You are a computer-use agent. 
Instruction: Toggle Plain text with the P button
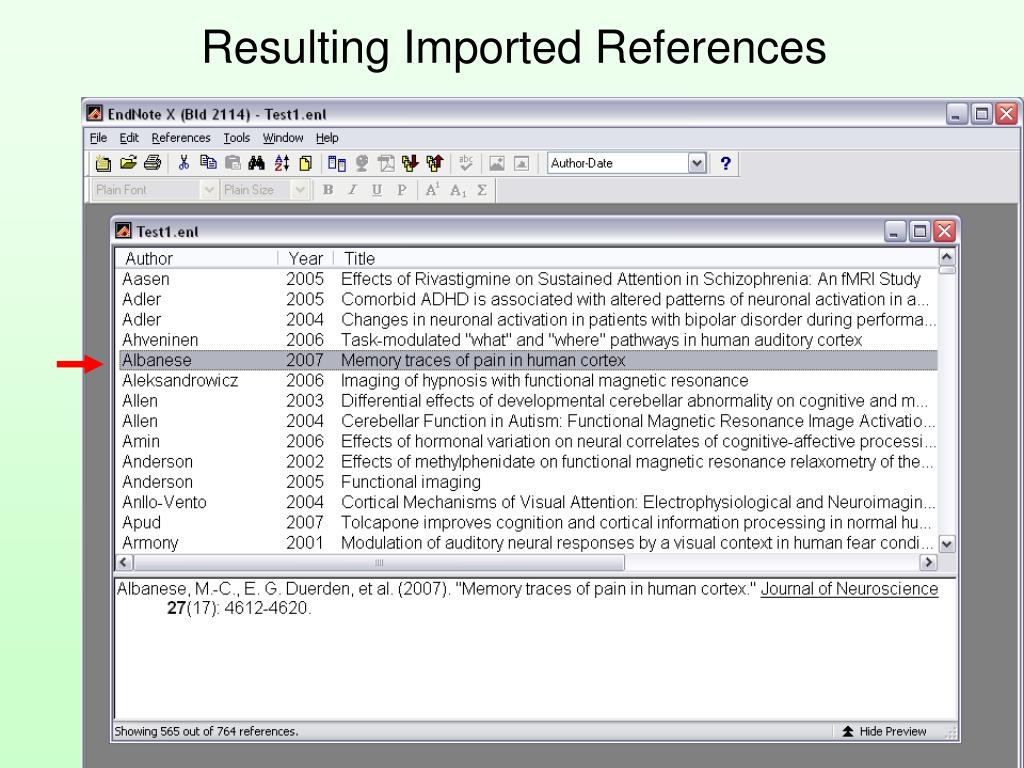402,190
